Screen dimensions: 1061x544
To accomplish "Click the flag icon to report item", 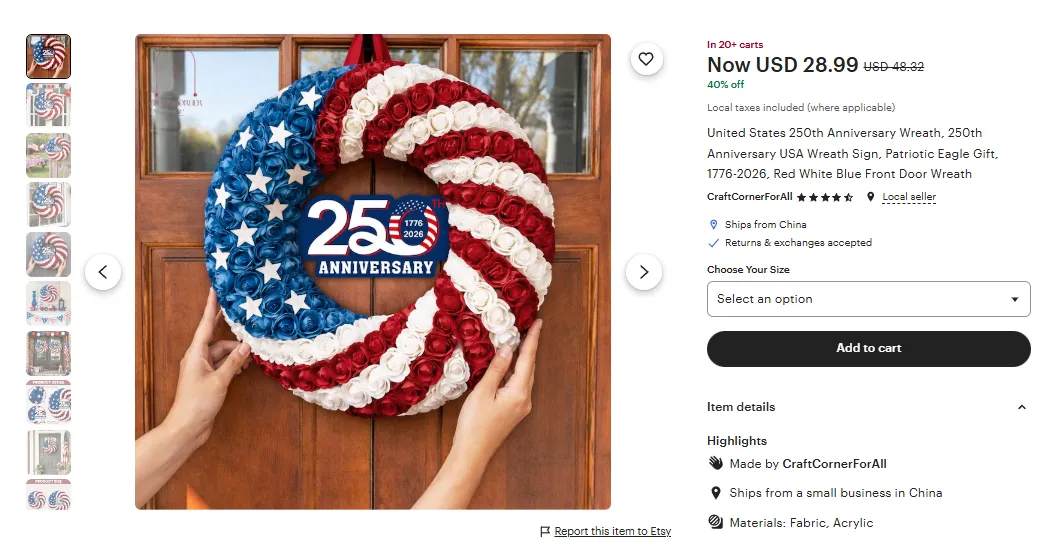I will [x=545, y=532].
